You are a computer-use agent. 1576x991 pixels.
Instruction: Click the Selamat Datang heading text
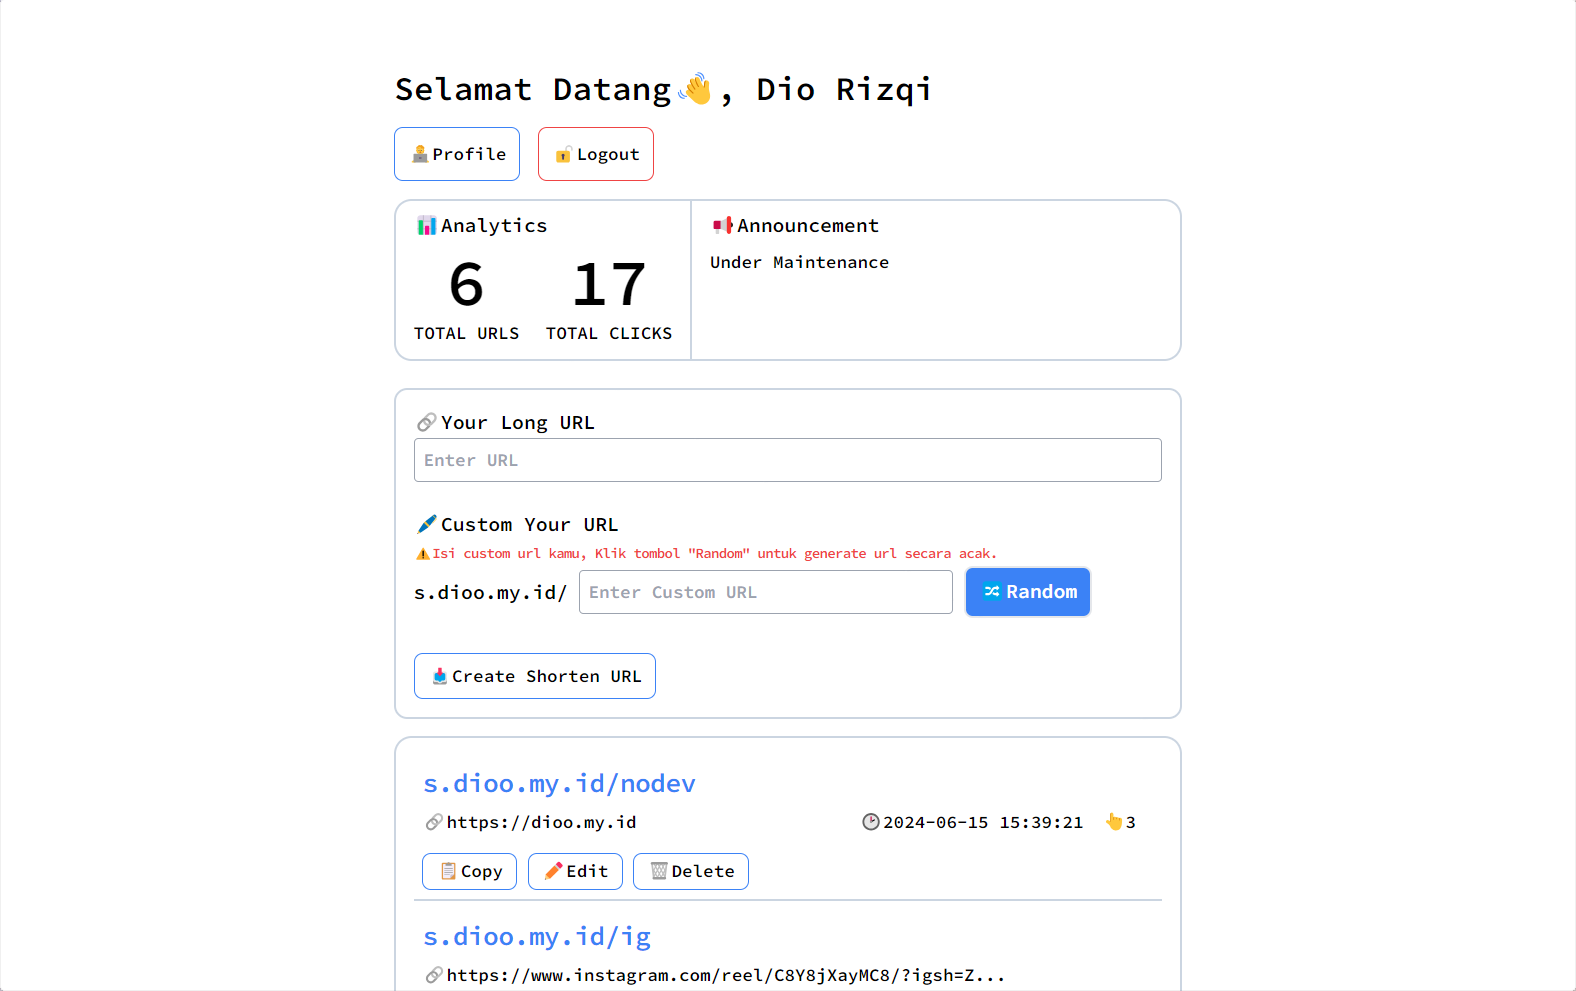tap(533, 89)
